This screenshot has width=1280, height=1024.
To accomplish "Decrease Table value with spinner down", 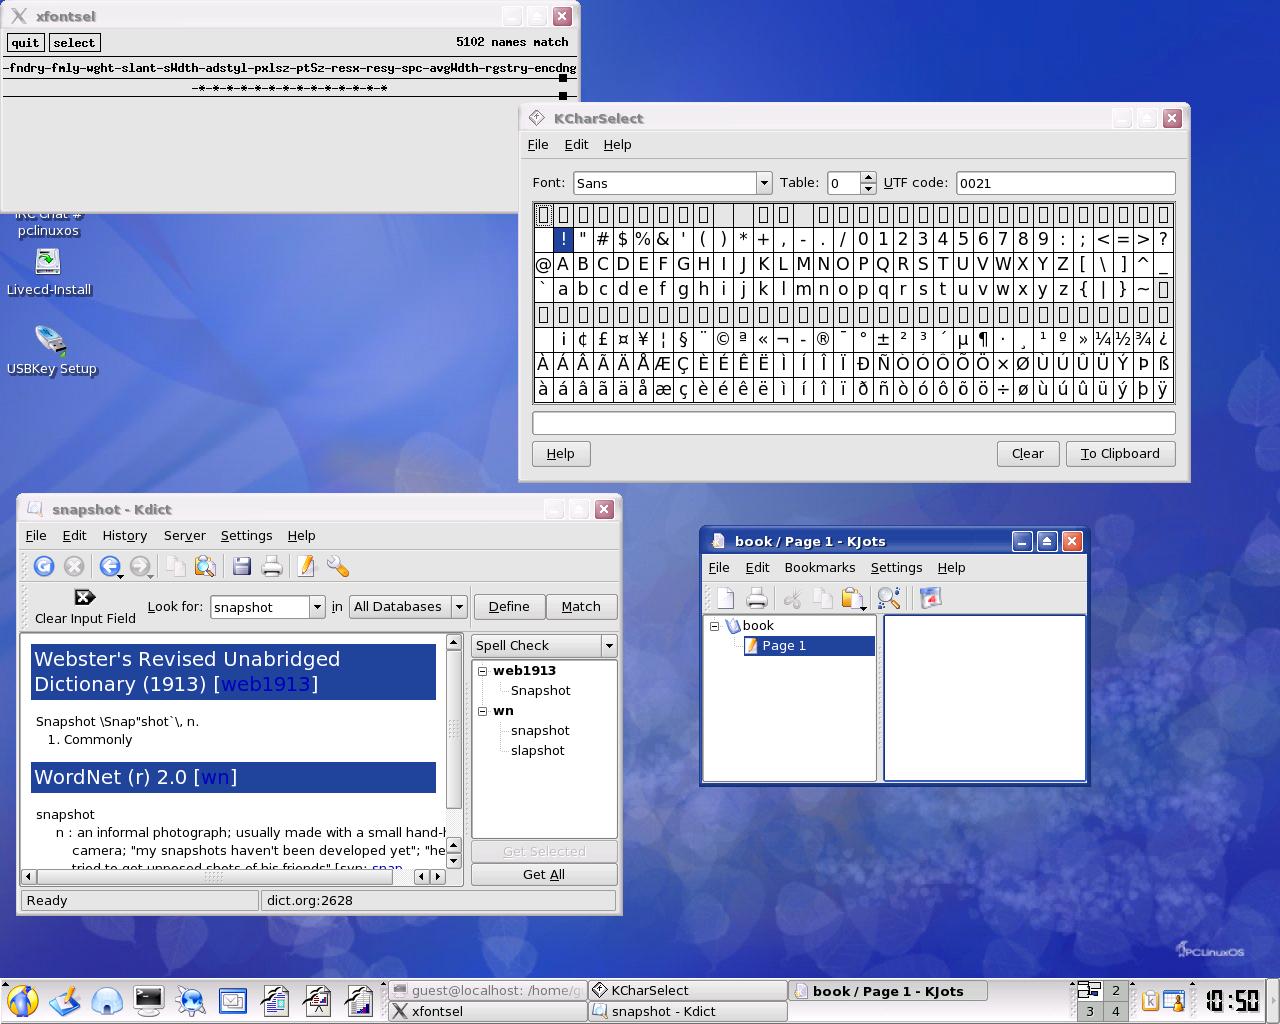I will (868, 189).
